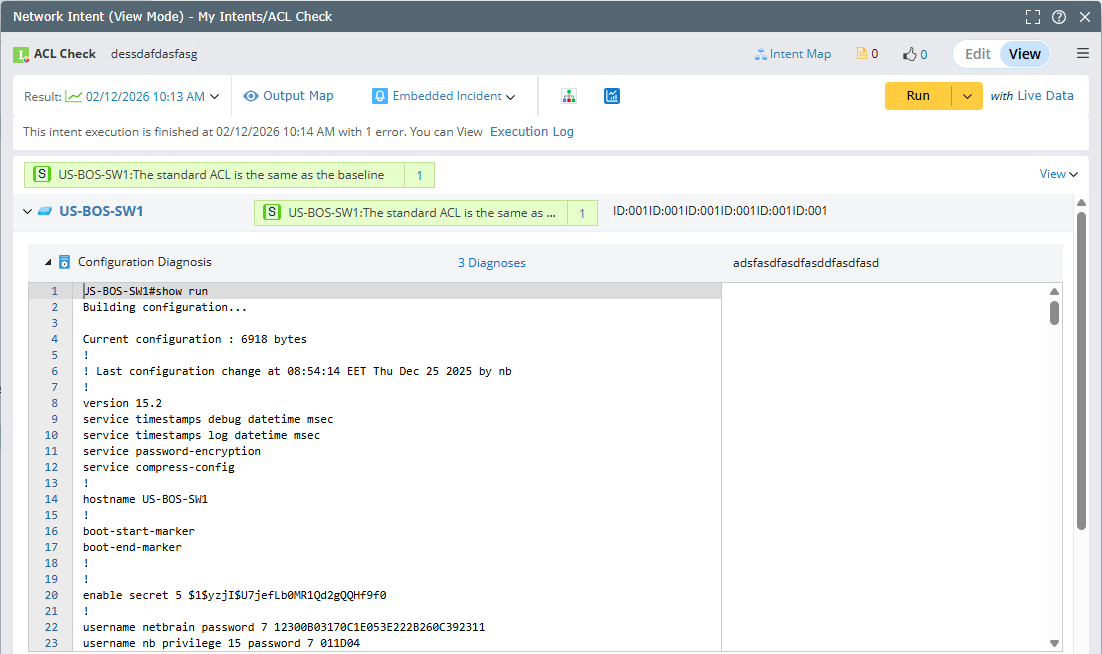The image size is (1102, 654).
Task: Click the truncated status message in device row
Action: tap(422, 213)
